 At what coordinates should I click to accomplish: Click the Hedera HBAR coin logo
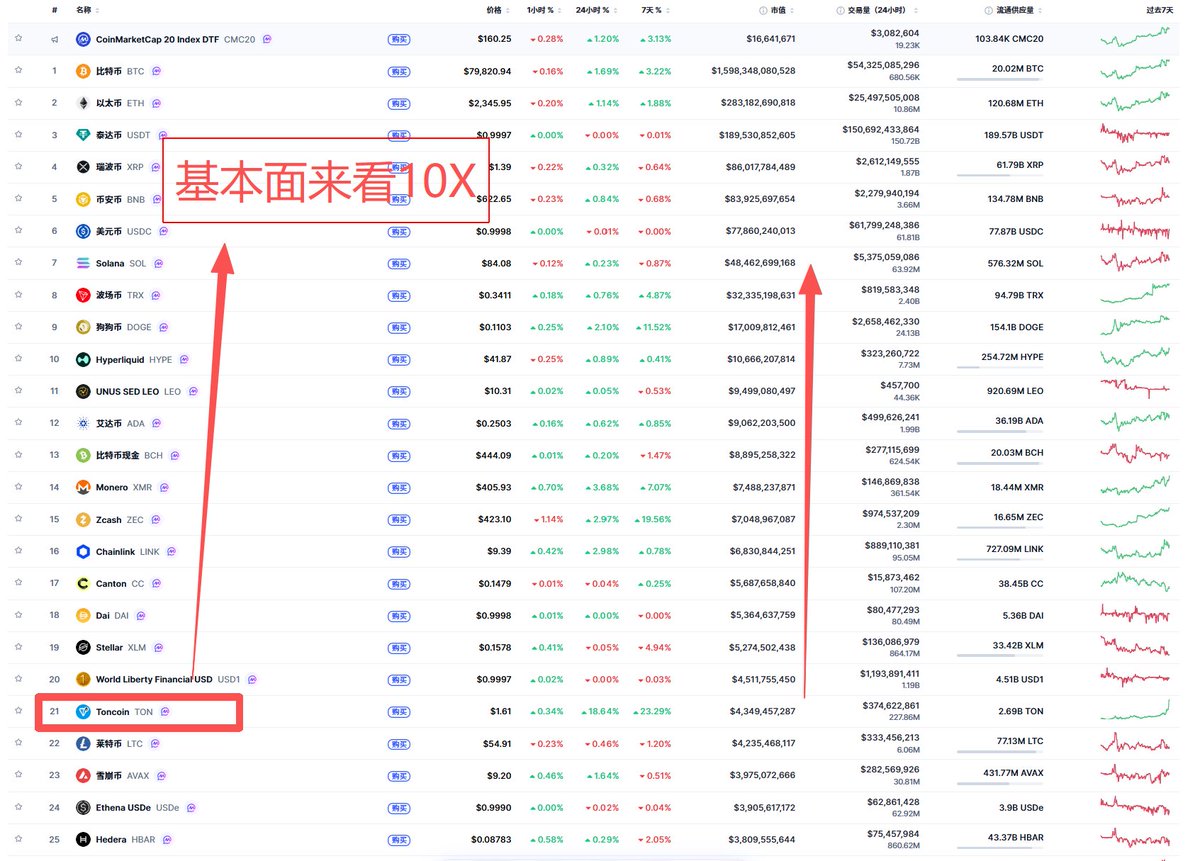click(84, 839)
